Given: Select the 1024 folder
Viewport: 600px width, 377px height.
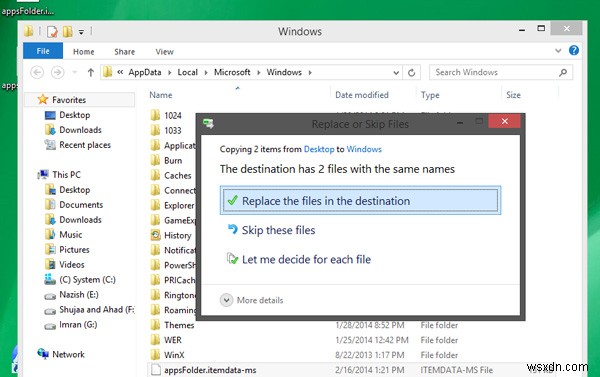Looking at the screenshot, I should coord(173,116).
